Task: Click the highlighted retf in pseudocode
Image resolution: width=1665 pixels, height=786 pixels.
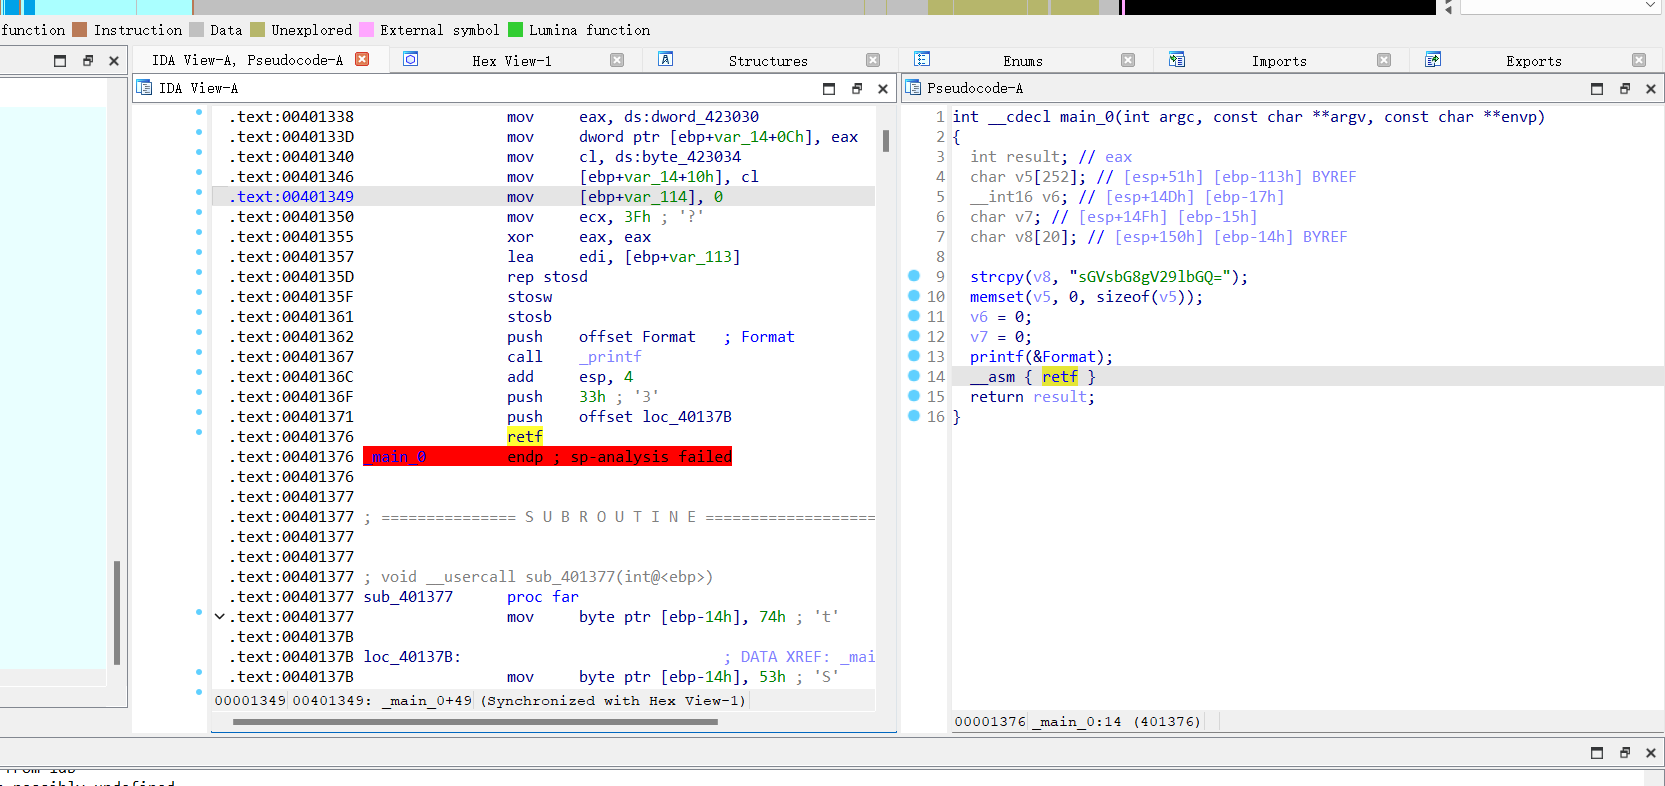Action: pos(1060,377)
